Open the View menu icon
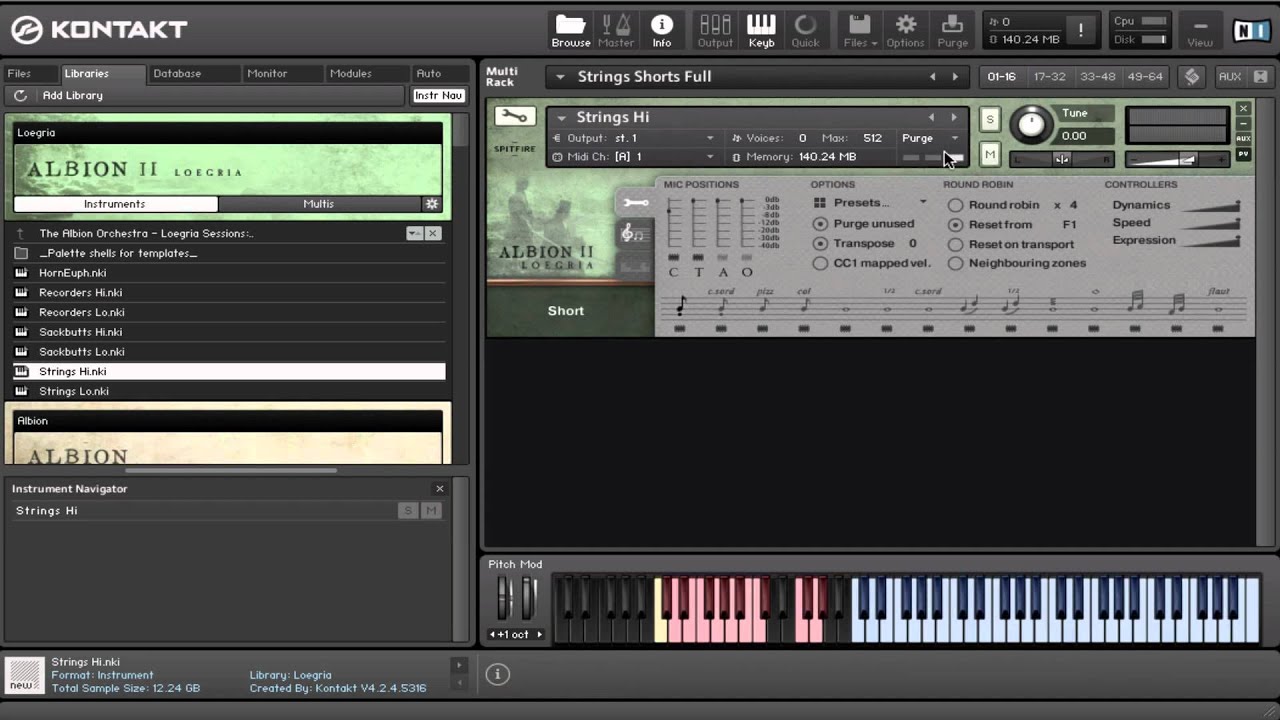The width and height of the screenshot is (1280, 720). [x=1200, y=30]
